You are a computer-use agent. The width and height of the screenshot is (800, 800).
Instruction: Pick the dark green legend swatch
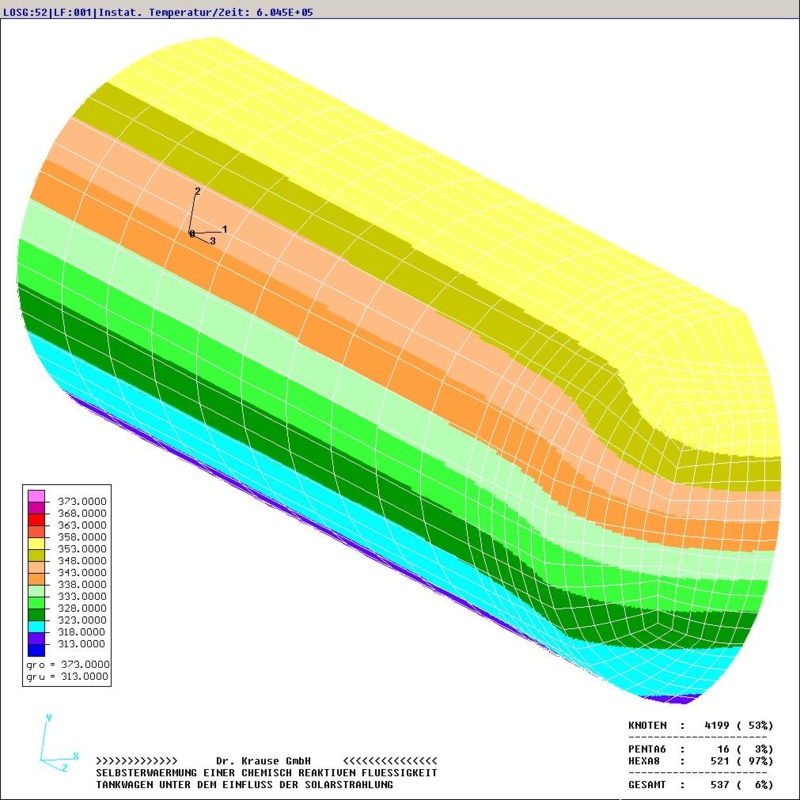click(36, 614)
